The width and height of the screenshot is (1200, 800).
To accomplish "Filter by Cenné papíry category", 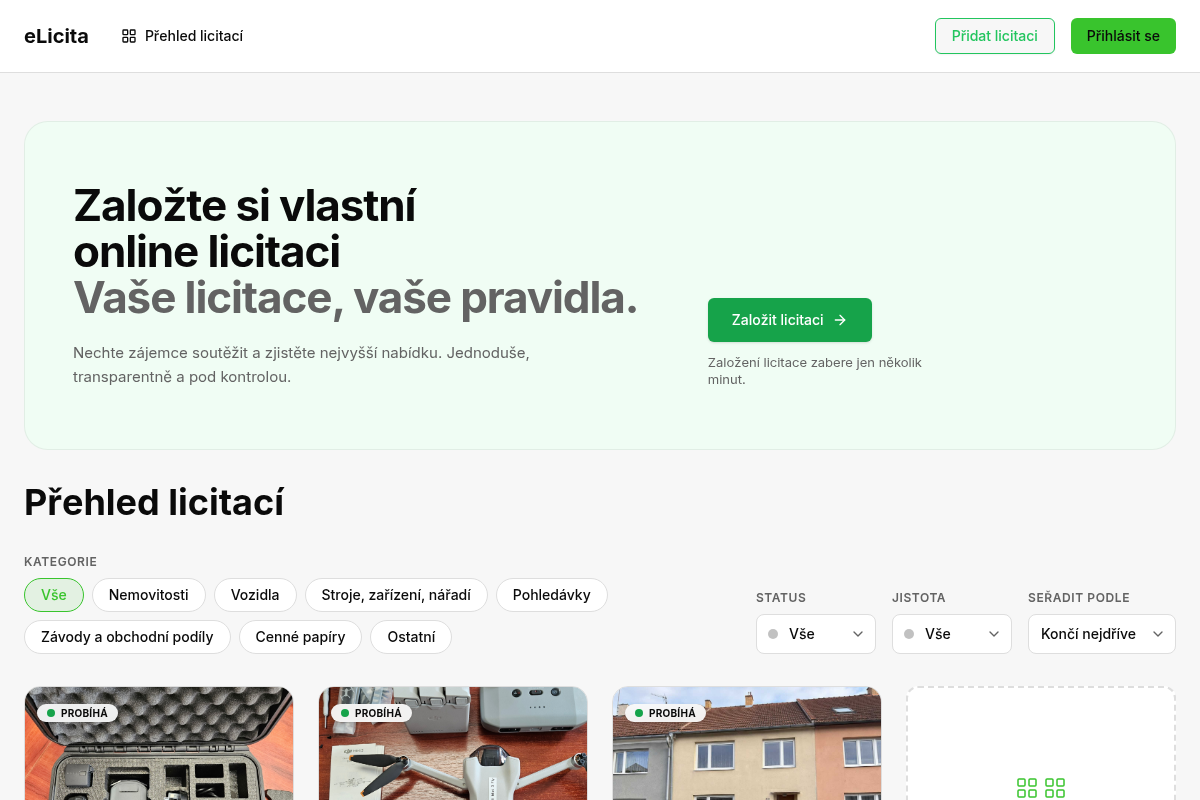I will [300, 637].
